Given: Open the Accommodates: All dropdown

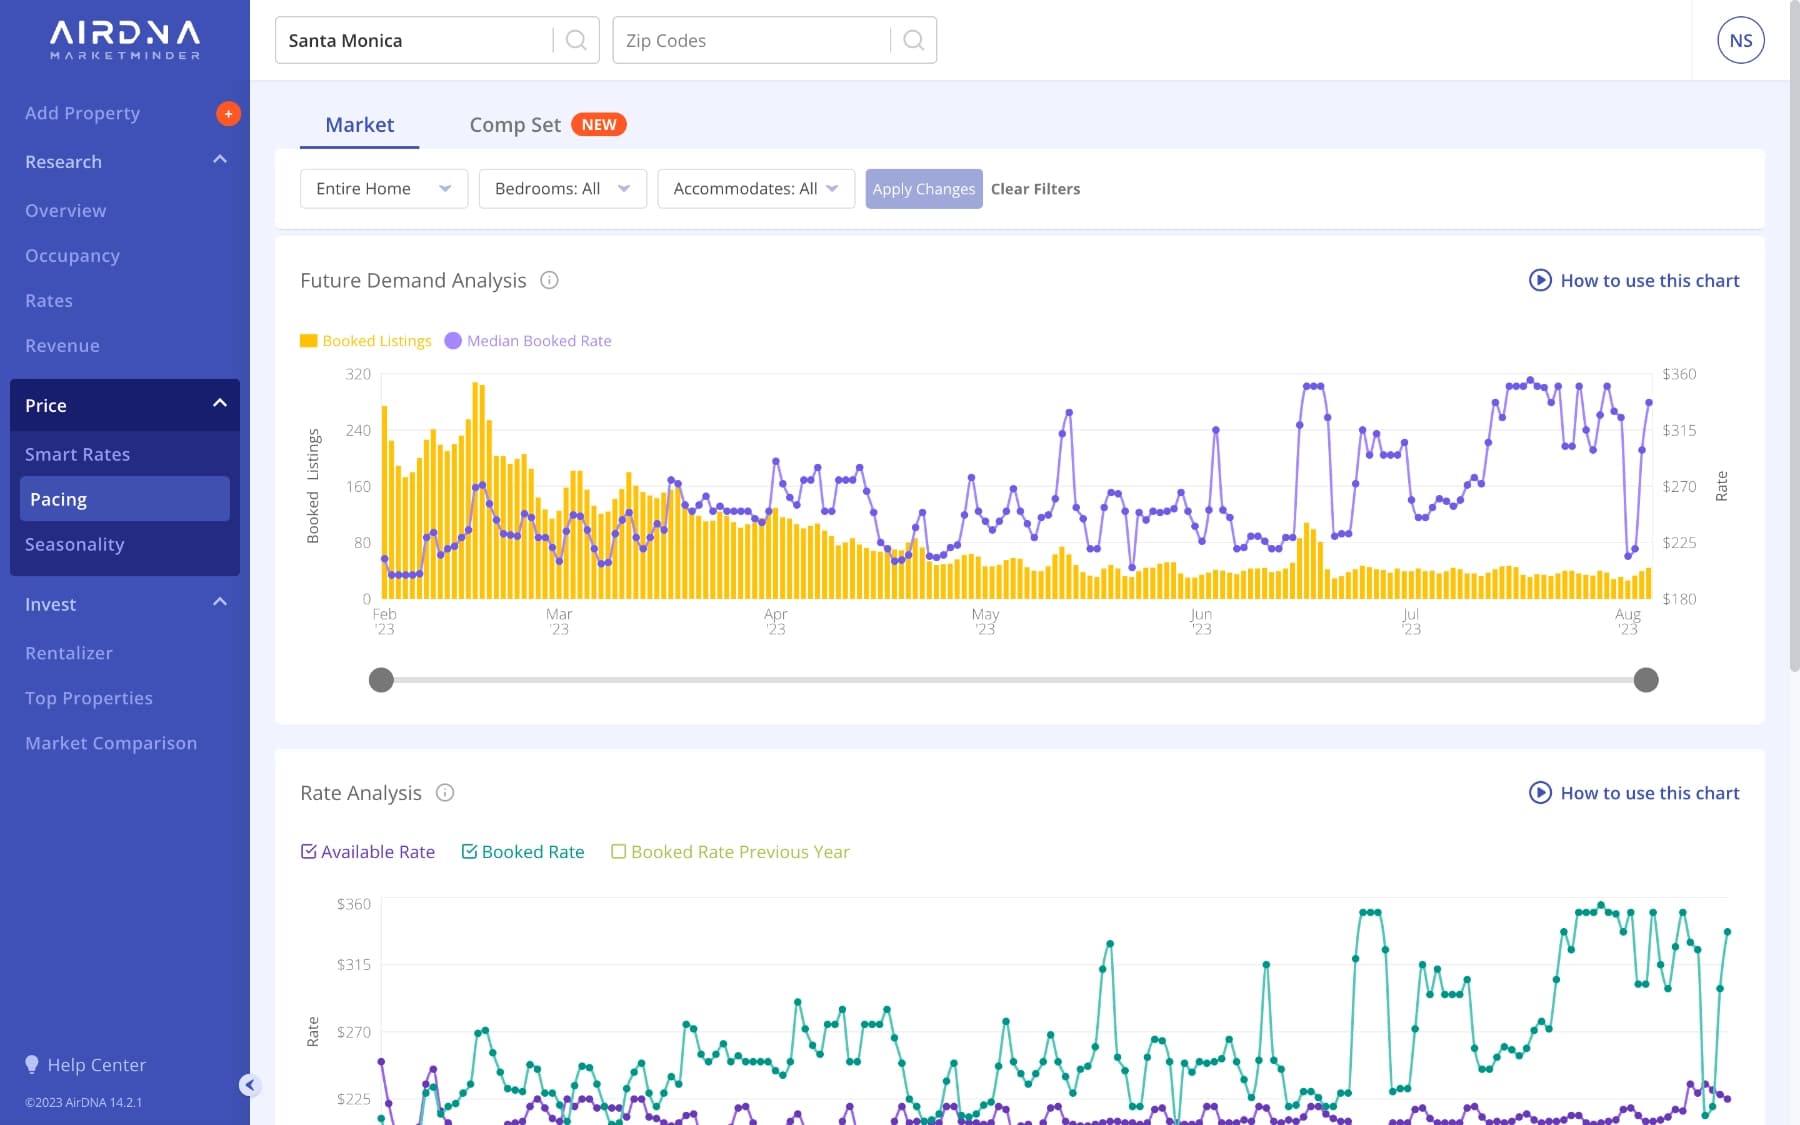Looking at the screenshot, I should 756,188.
